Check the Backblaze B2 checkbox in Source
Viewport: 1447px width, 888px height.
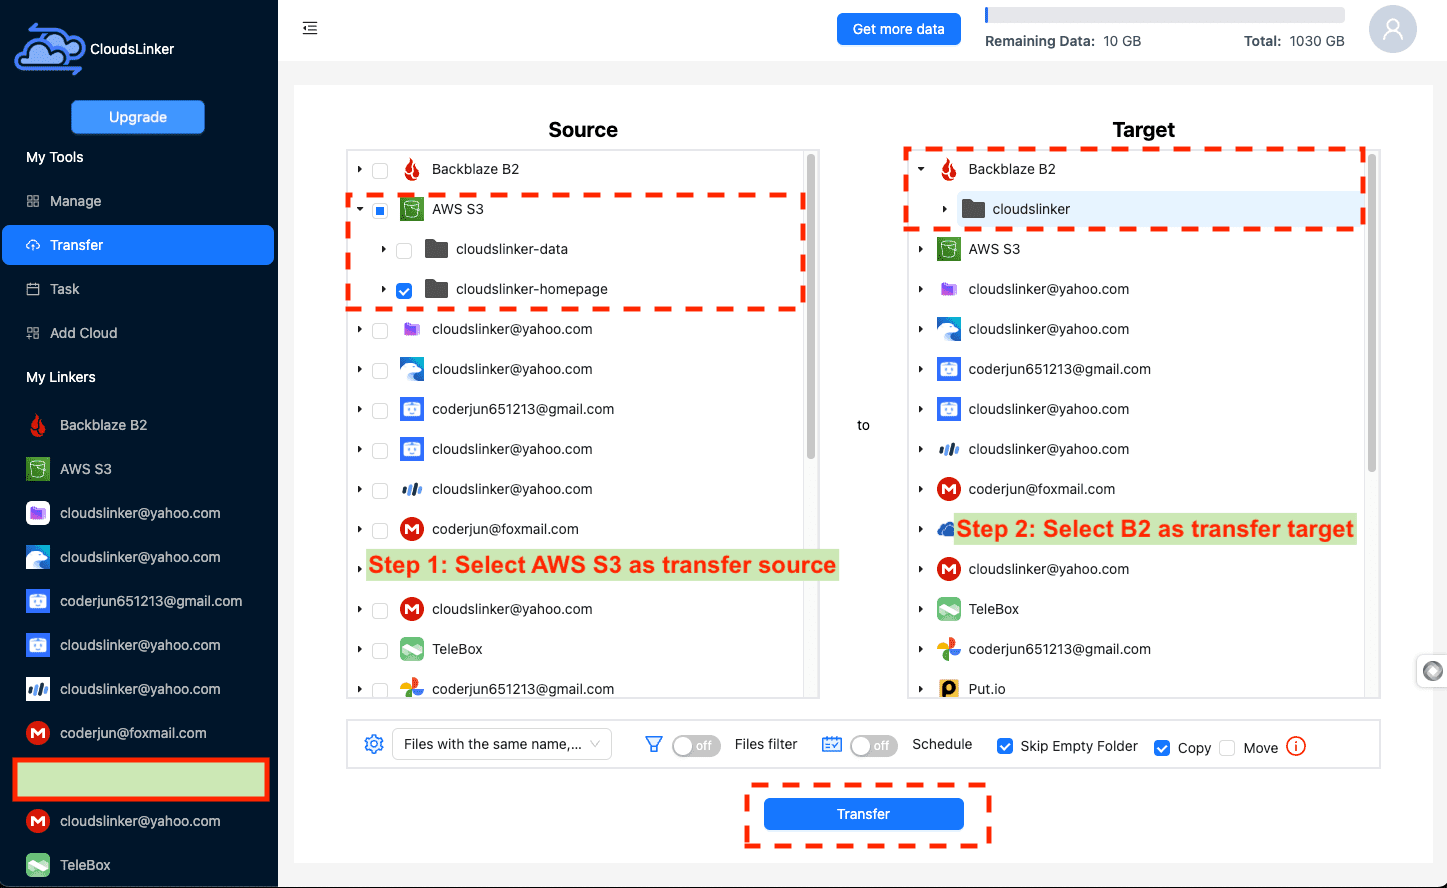point(380,171)
